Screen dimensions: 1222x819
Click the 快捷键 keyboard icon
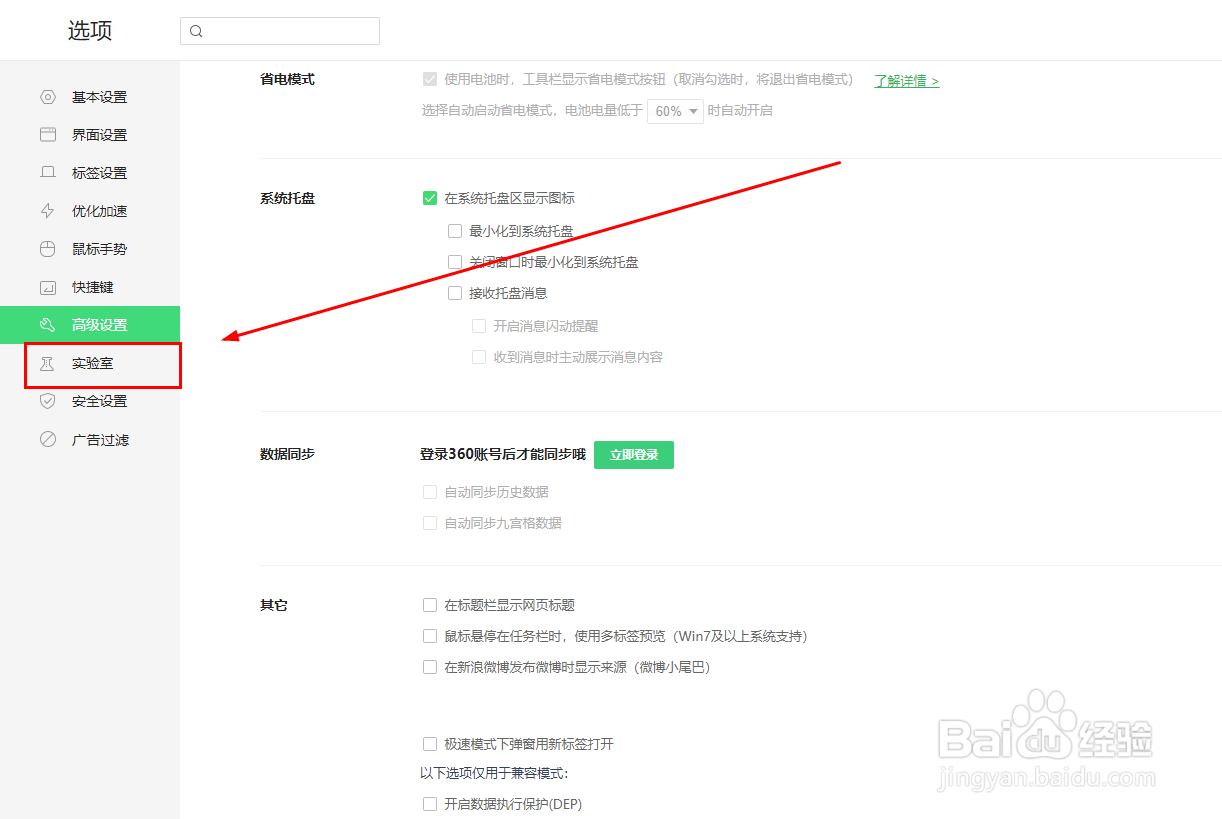(x=47, y=287)
